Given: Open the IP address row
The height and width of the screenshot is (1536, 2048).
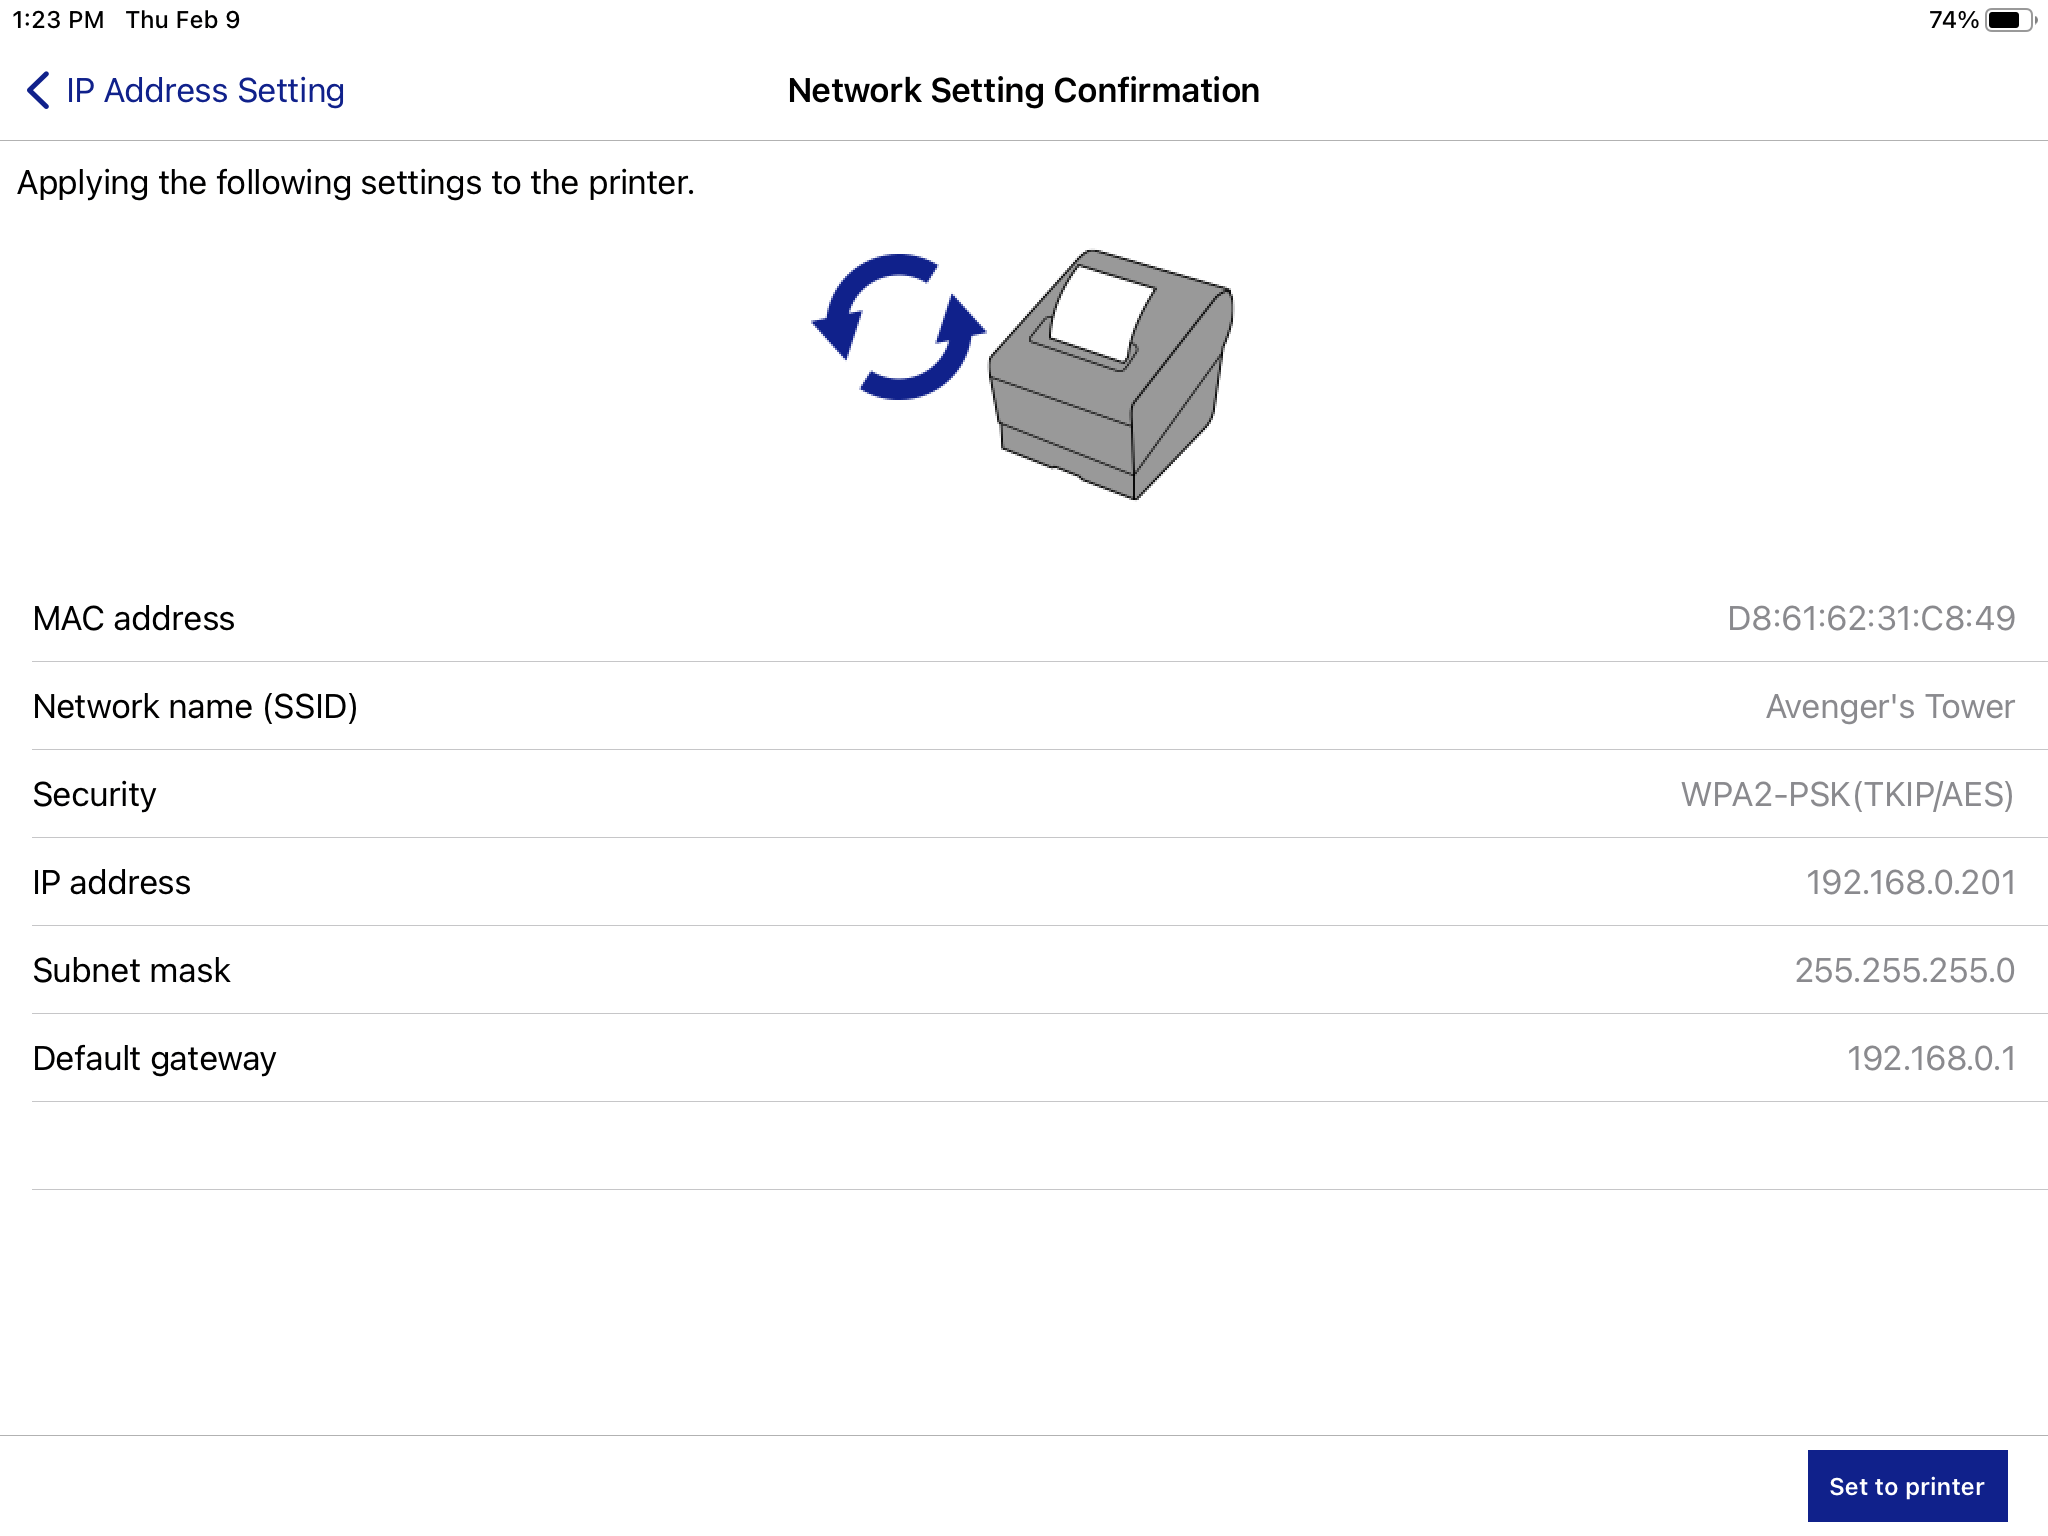Looking at the screenshot, I should (1024, 880).
